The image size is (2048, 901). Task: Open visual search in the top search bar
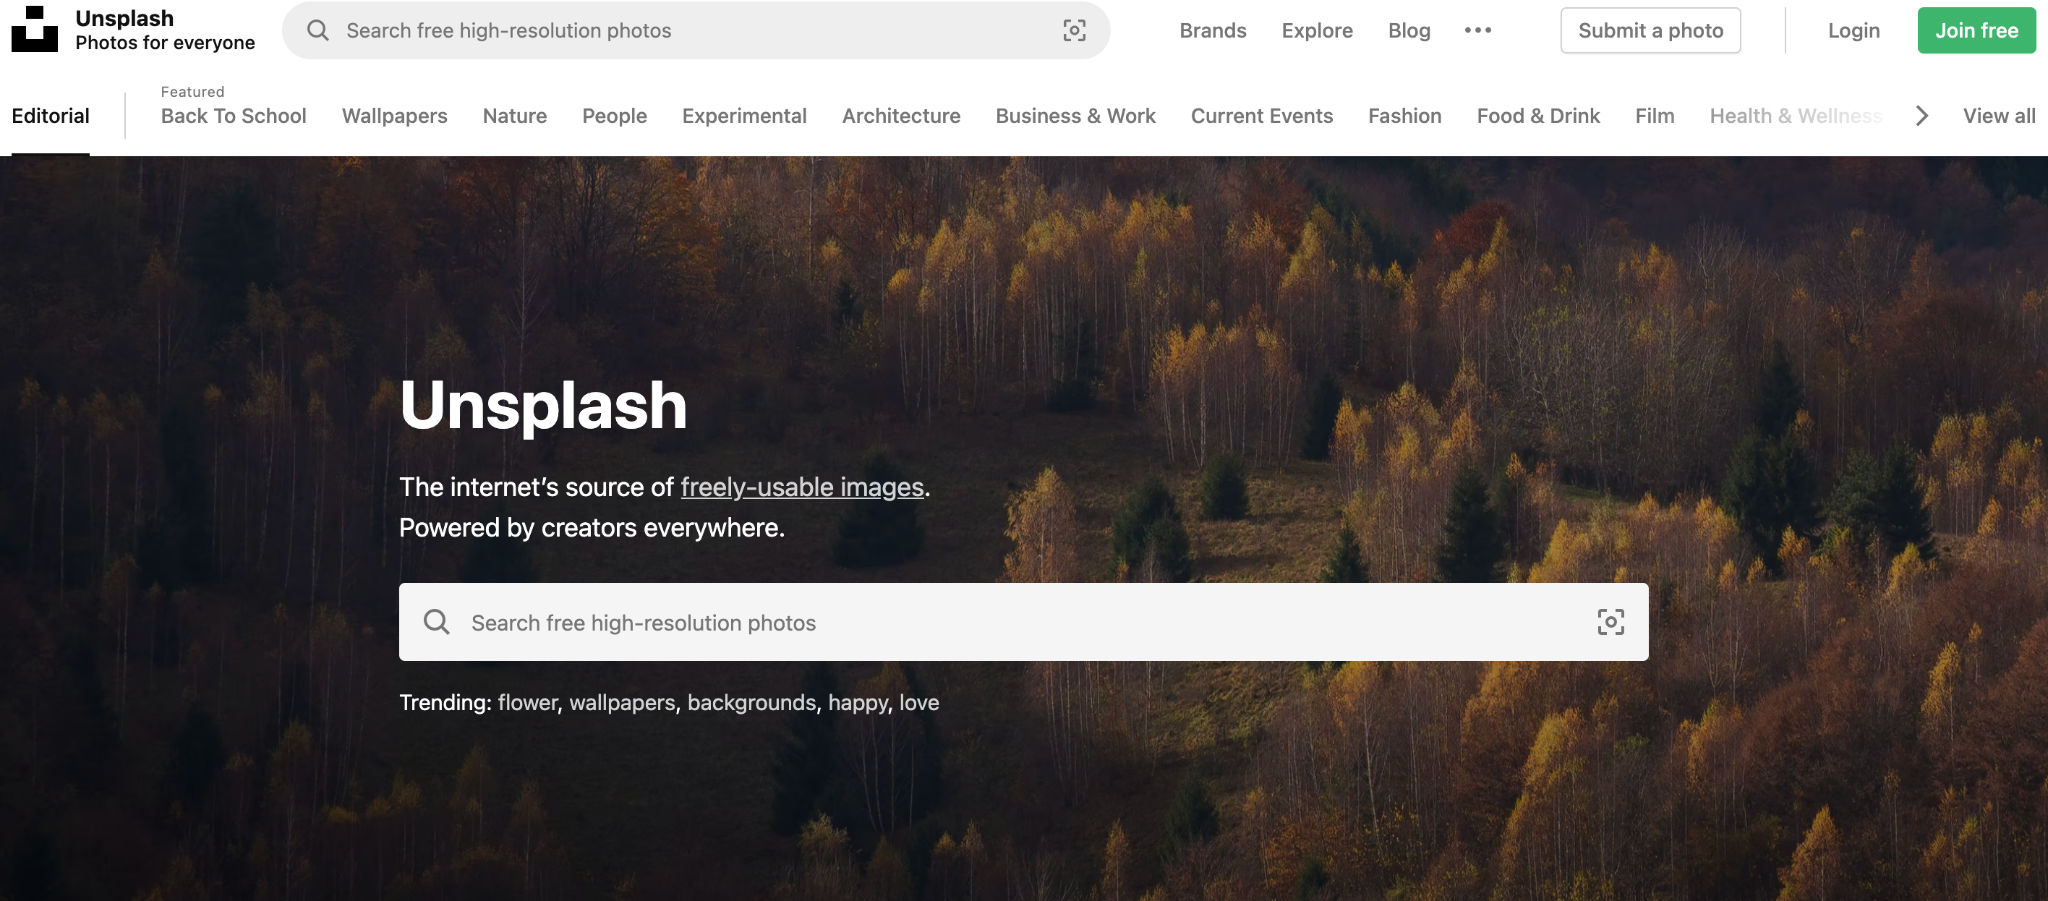click(1074, 31)
